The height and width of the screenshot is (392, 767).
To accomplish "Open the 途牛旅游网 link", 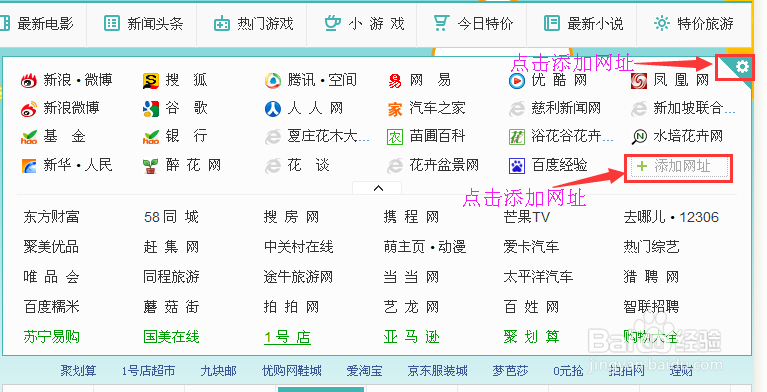I will (298, 277).
